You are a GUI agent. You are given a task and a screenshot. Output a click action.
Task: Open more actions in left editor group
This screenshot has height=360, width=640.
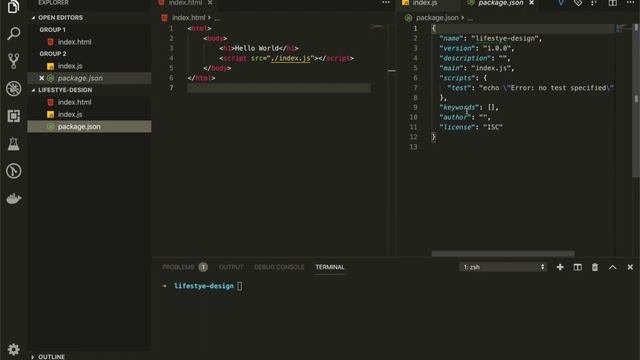[x=386, y=2]
